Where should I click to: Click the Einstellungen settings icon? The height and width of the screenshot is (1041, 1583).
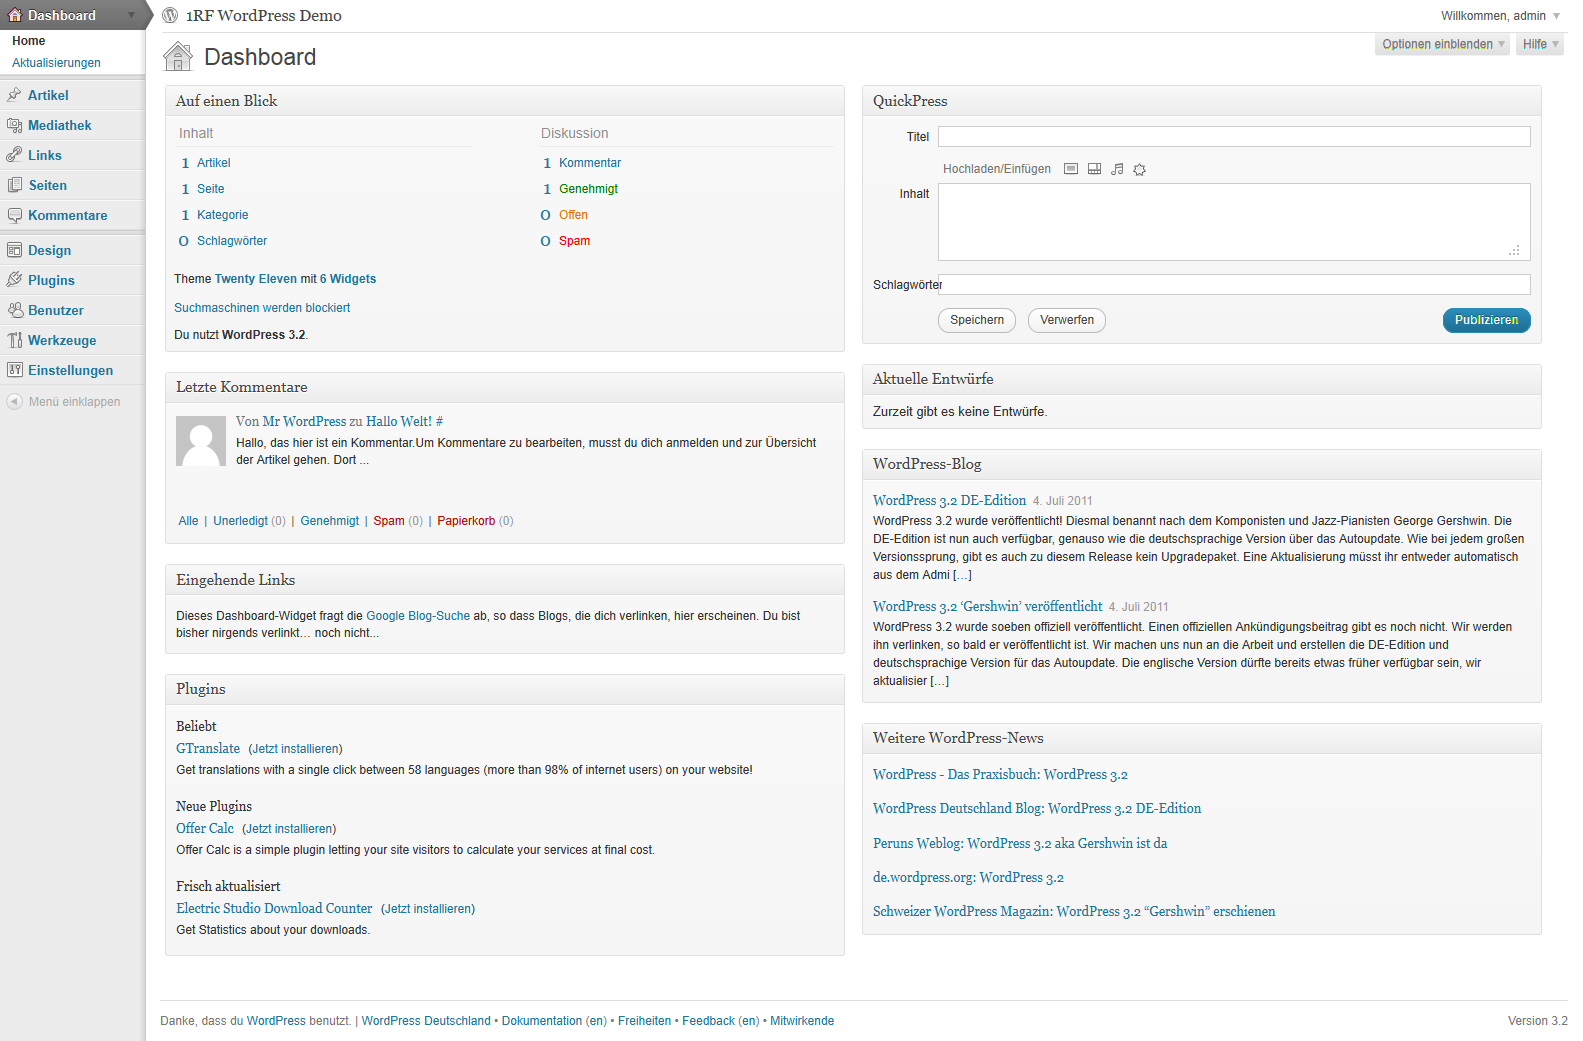point(14,370)
